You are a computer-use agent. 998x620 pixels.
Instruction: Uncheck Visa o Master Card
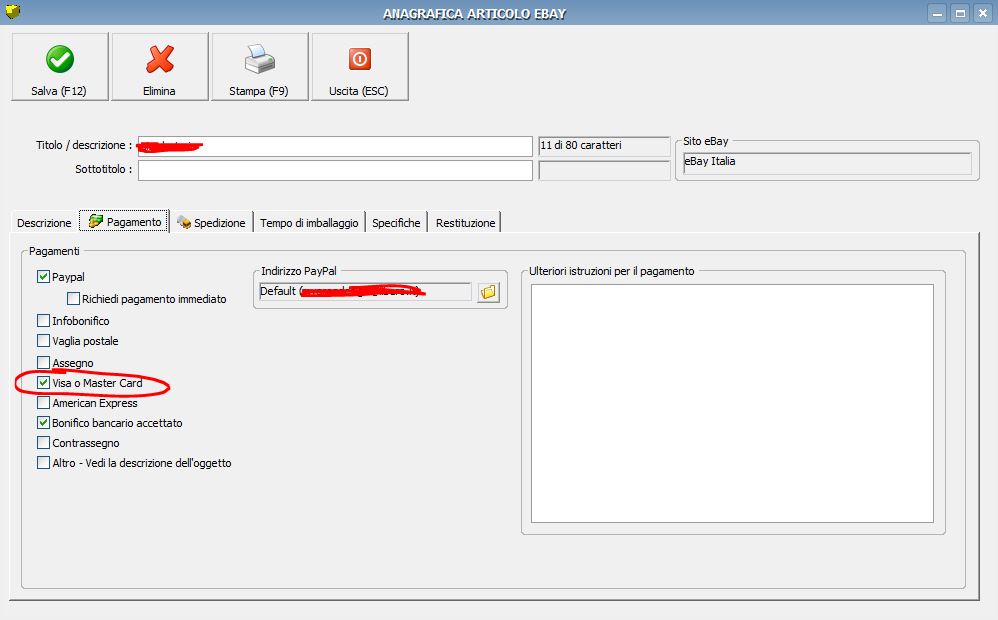[x=43, y=383]
